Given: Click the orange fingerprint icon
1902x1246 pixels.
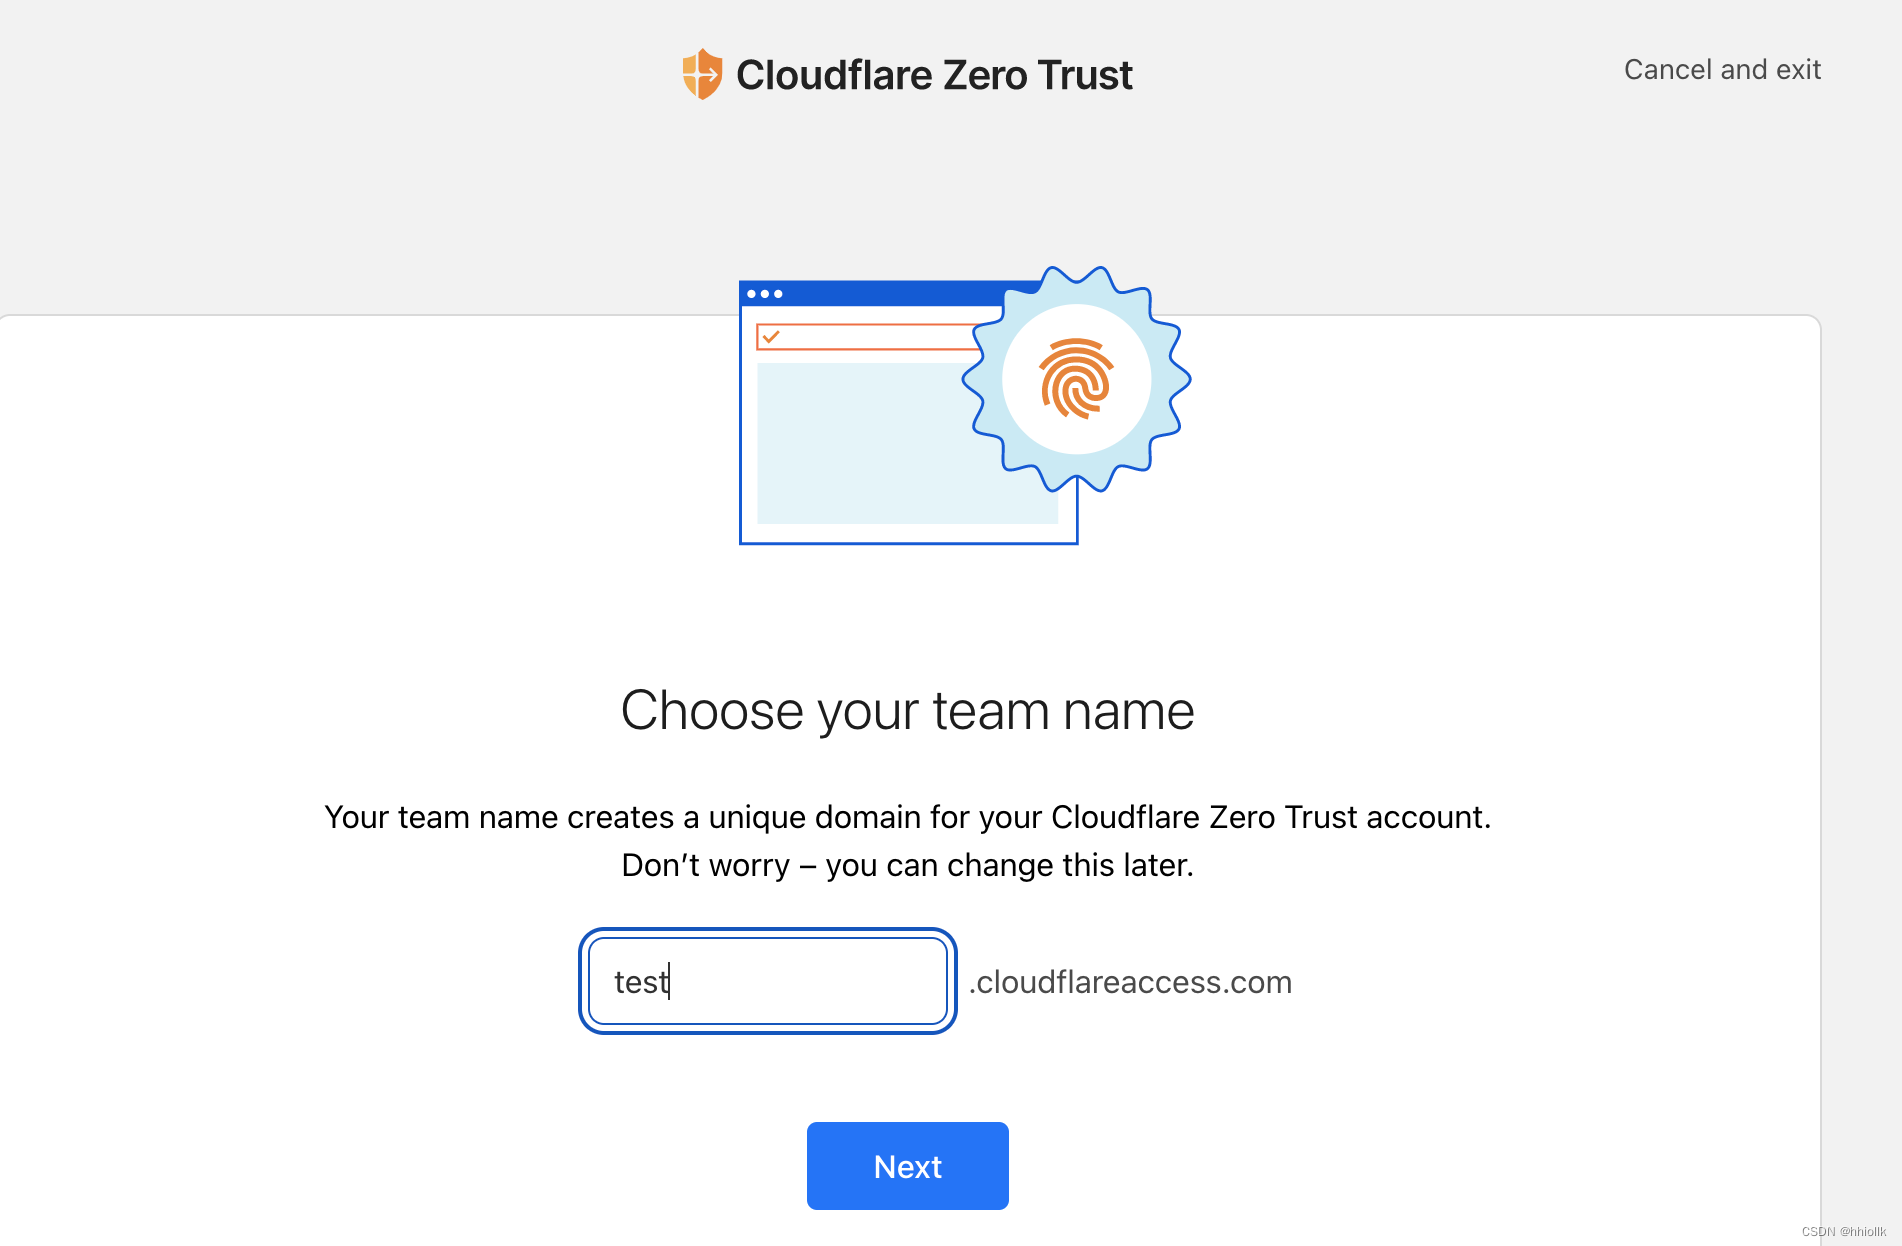Looking at the screenshot, I should tap(1076, 379).
